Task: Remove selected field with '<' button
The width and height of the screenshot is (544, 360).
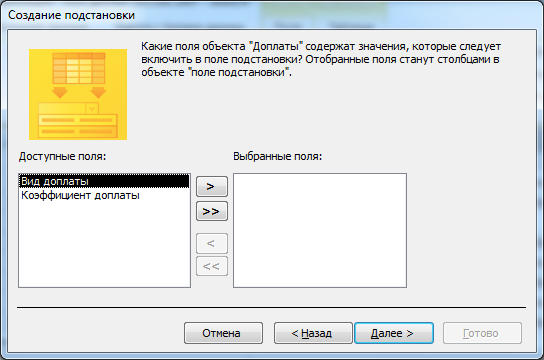Action: (212, 243)
